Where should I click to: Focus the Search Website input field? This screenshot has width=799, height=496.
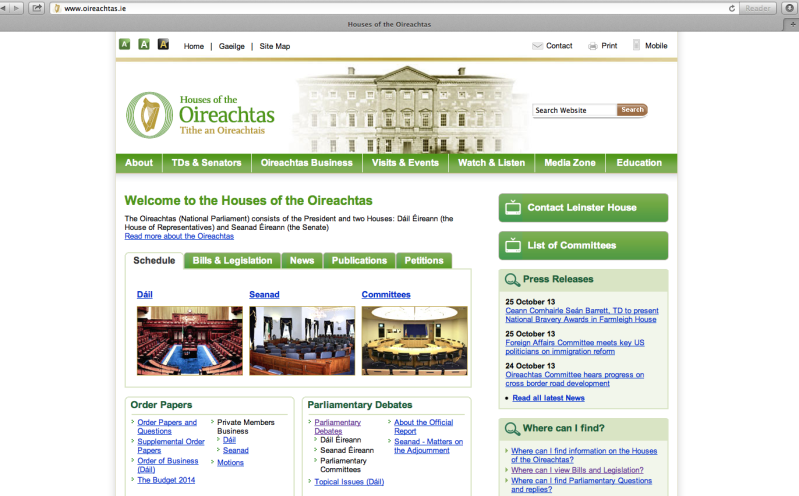click(574, 110)
